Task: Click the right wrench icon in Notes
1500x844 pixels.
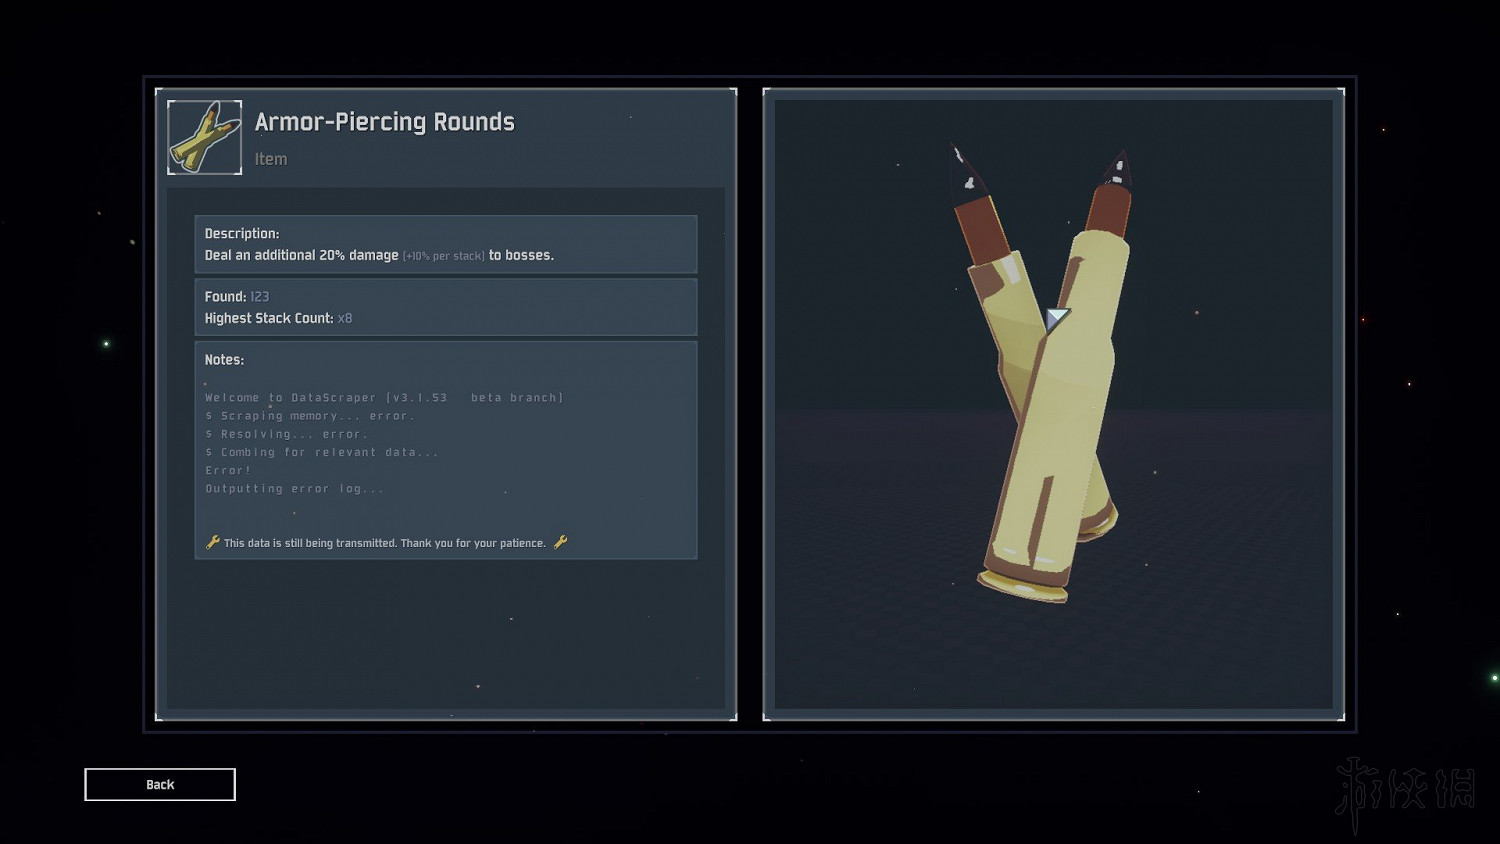Action: [560, 542]
